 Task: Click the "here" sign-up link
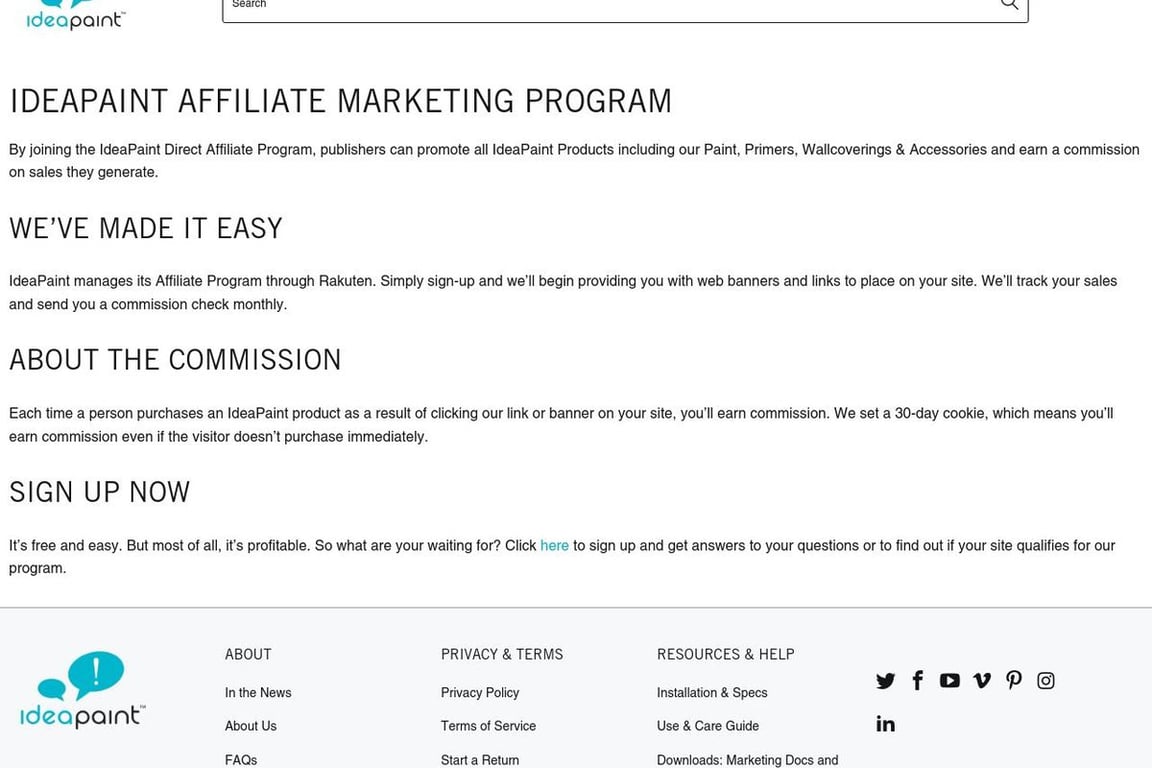click(554, 546)
